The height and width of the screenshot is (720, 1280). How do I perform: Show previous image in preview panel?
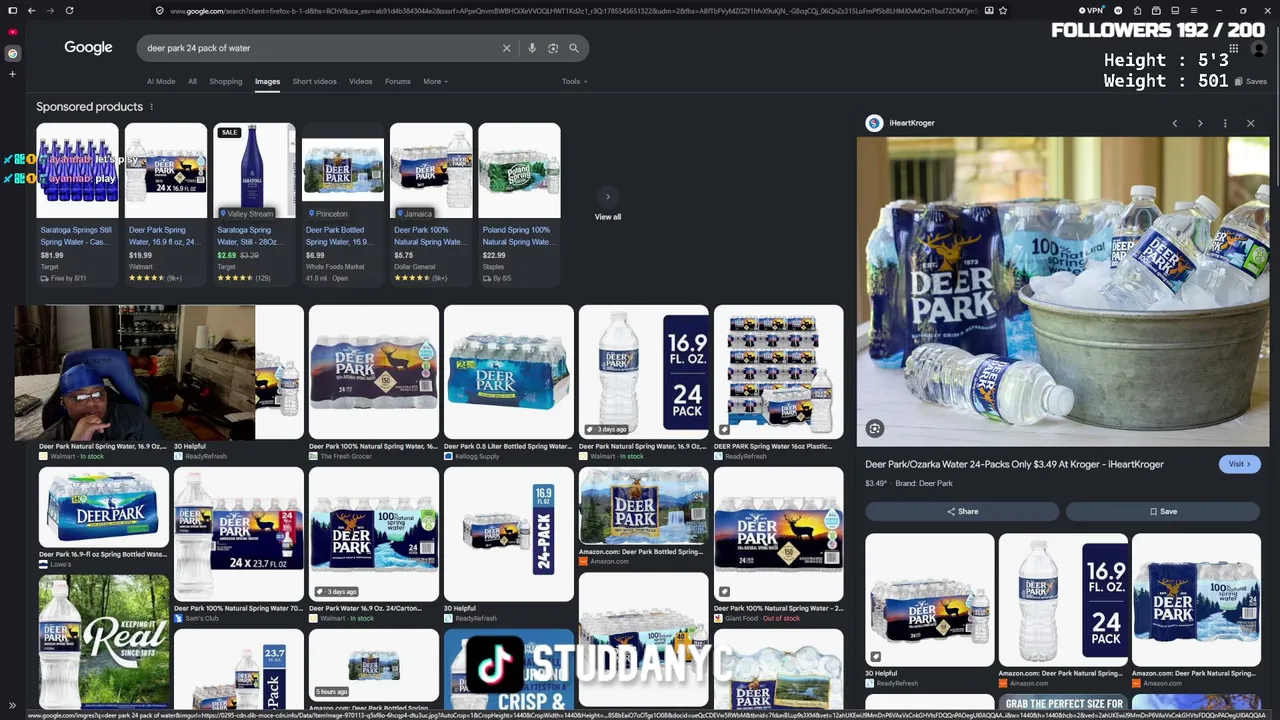point(1175,123)
